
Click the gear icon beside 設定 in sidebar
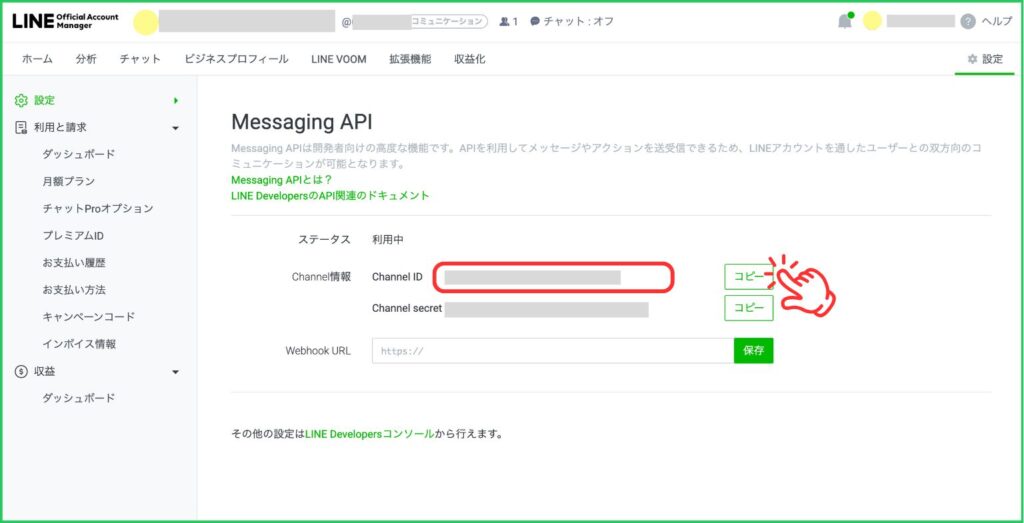point(21,101)
